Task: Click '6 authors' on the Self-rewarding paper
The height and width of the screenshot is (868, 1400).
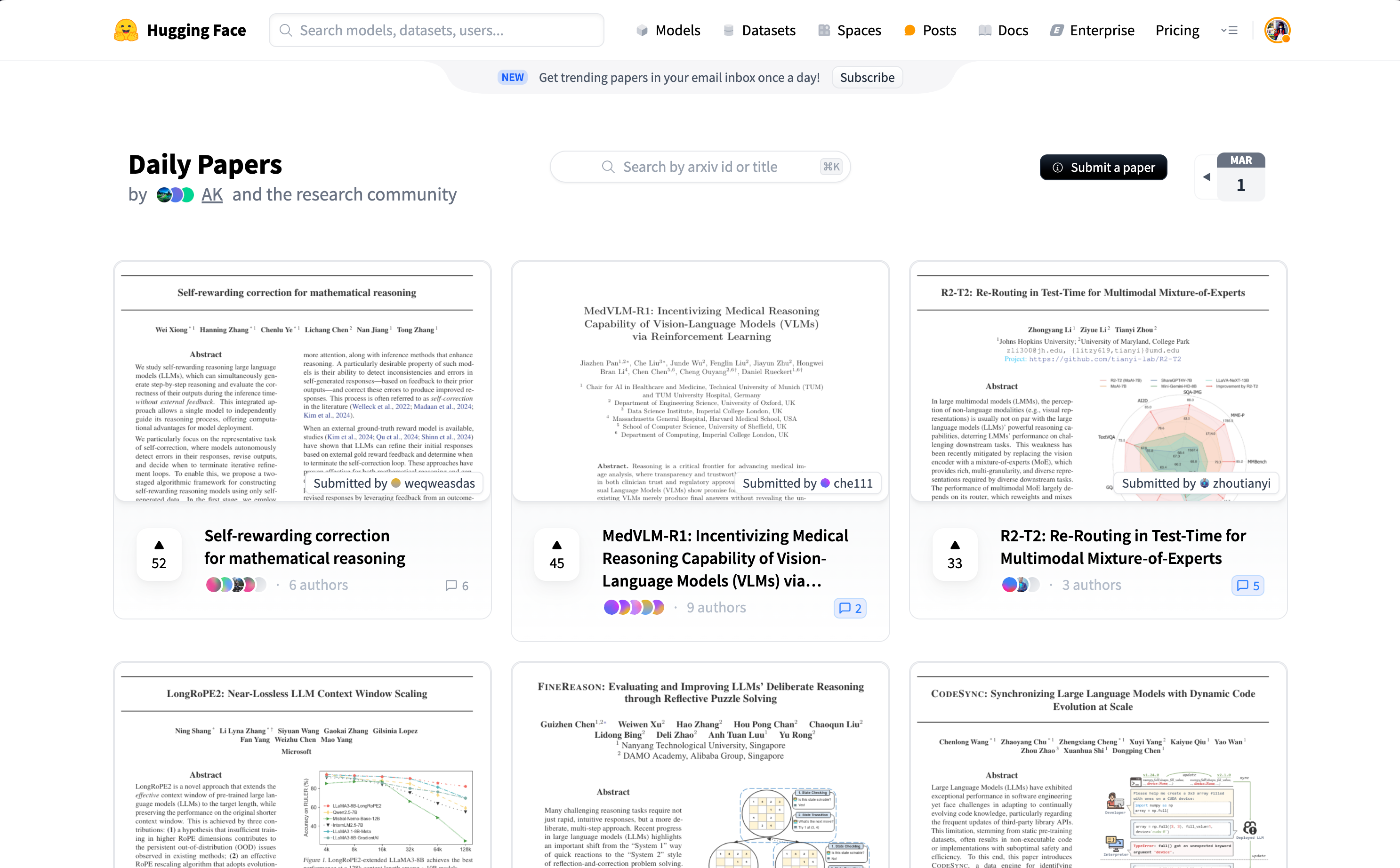Action: pos(318,585)
